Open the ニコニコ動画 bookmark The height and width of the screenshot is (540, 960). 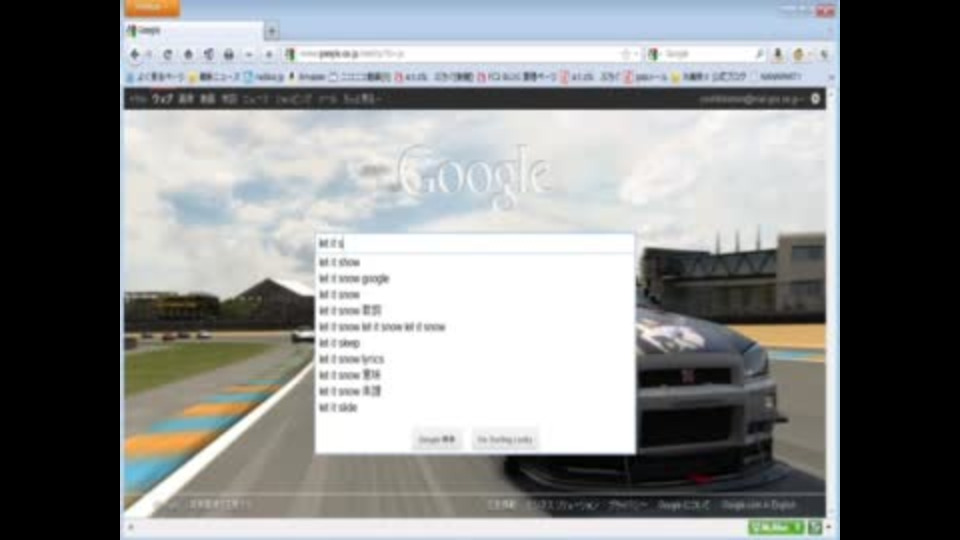click(x=360, y=77)
